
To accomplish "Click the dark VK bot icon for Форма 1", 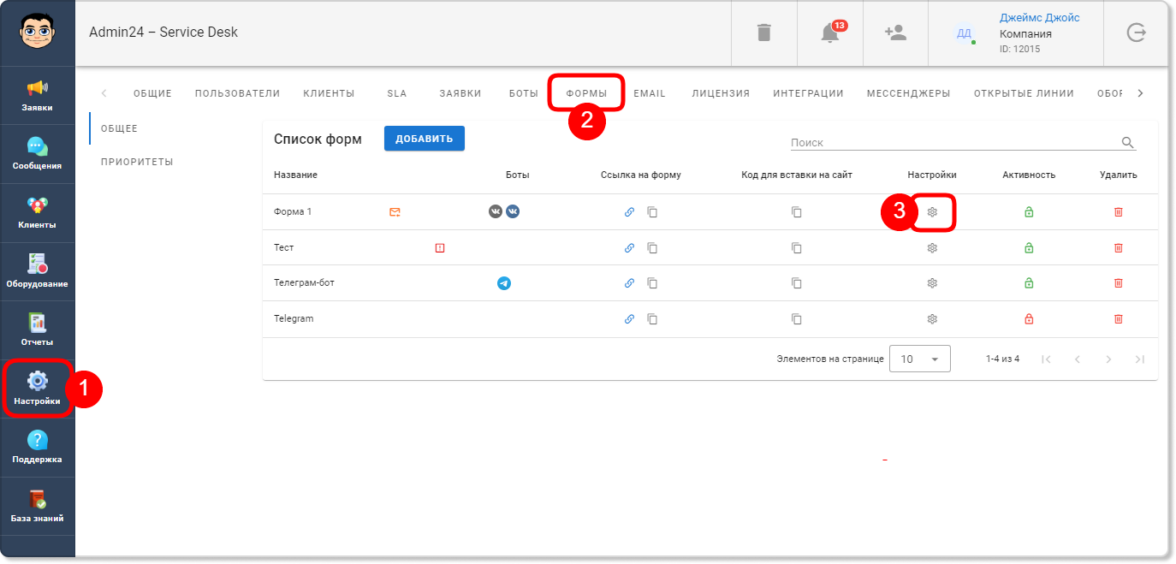I will click(495, 212).
